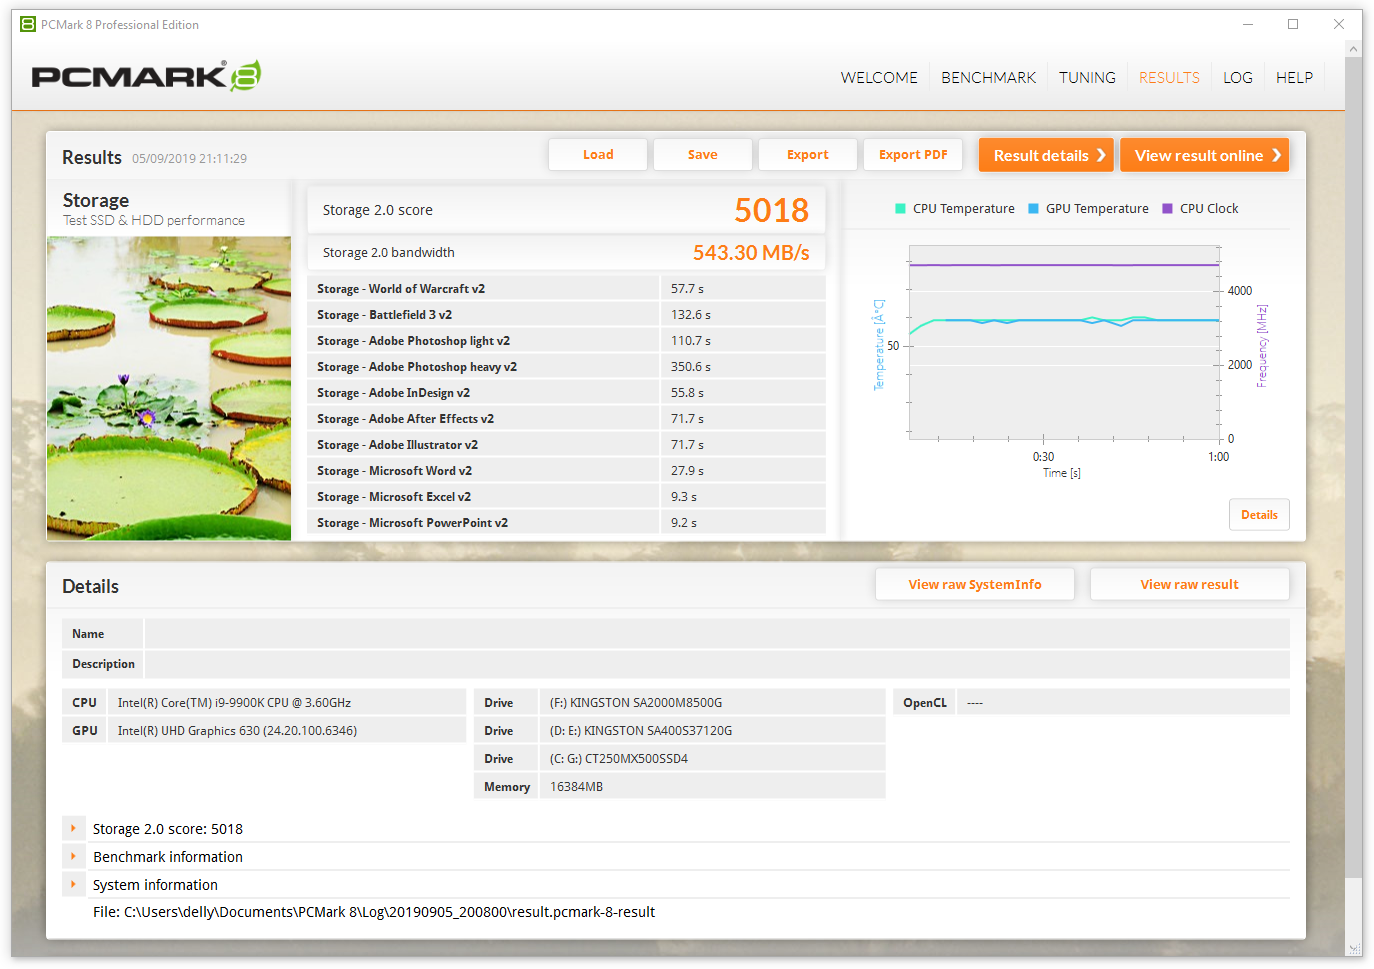
Task: Click the 350.6 s time value
Action: point(691,367)
